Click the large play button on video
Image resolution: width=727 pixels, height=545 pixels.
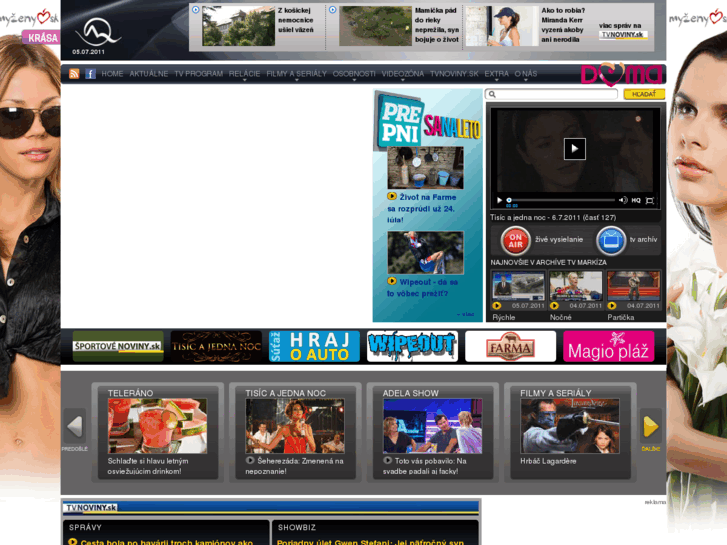(x=574, y=149)
